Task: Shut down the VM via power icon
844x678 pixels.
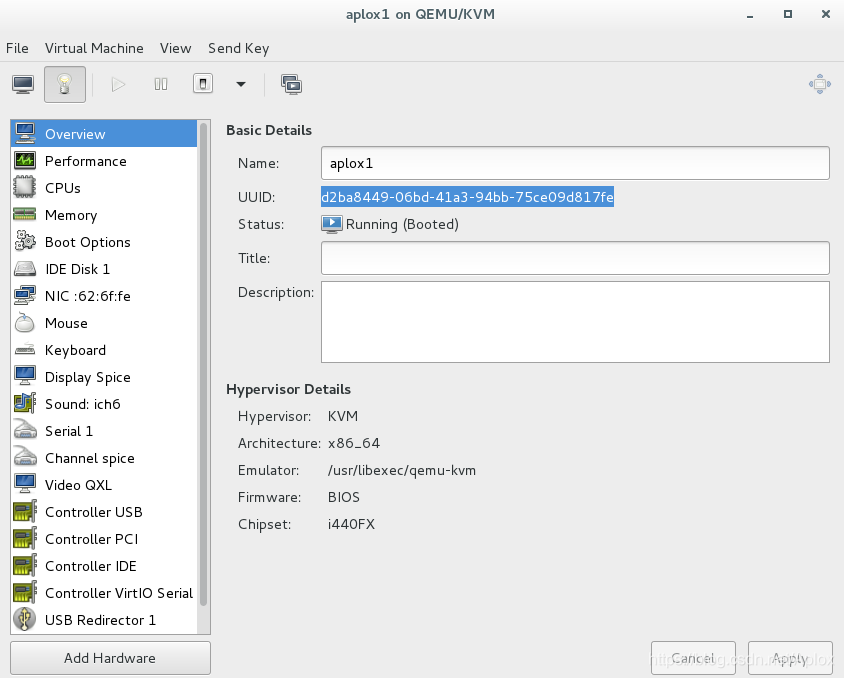Action: [x=203, y=84]
